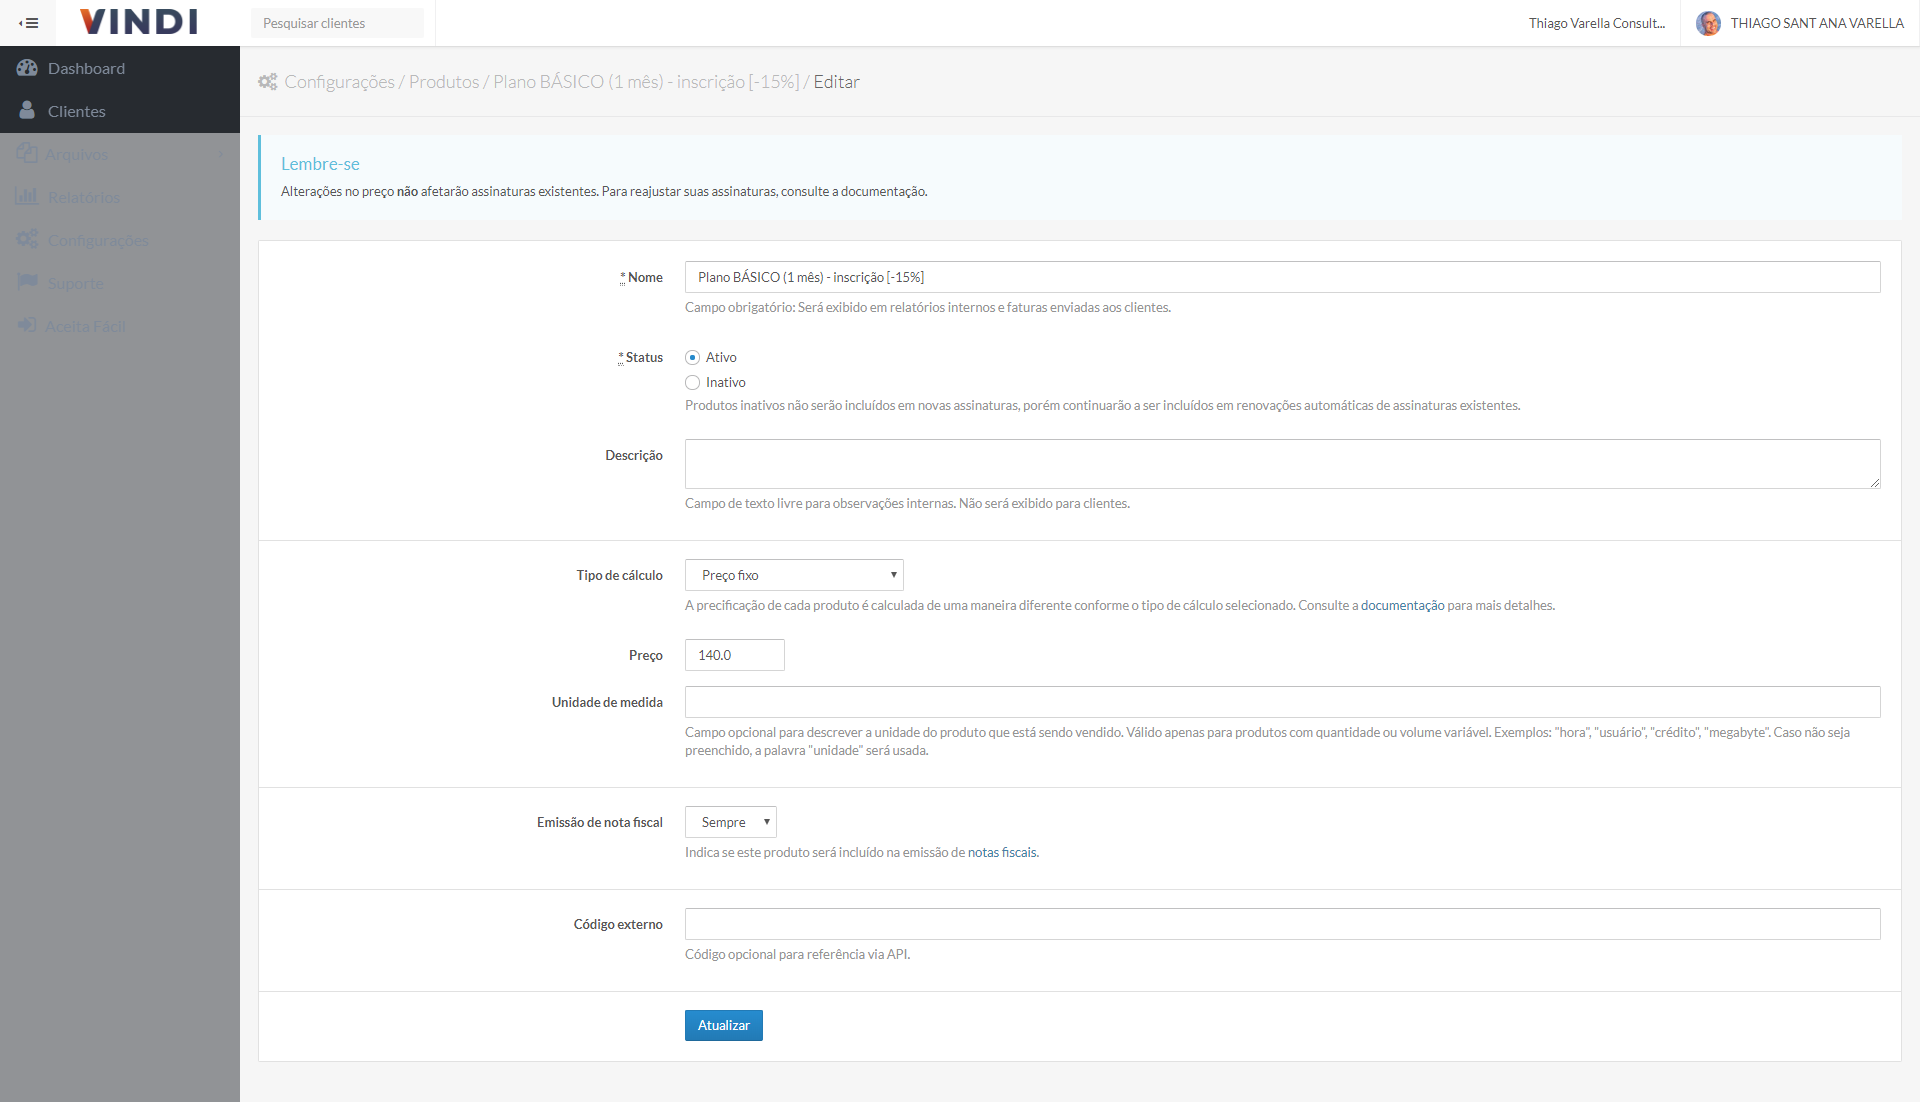
Task: Open the Emissão de nota fiscal dropdown
Action: click(730, 822)
